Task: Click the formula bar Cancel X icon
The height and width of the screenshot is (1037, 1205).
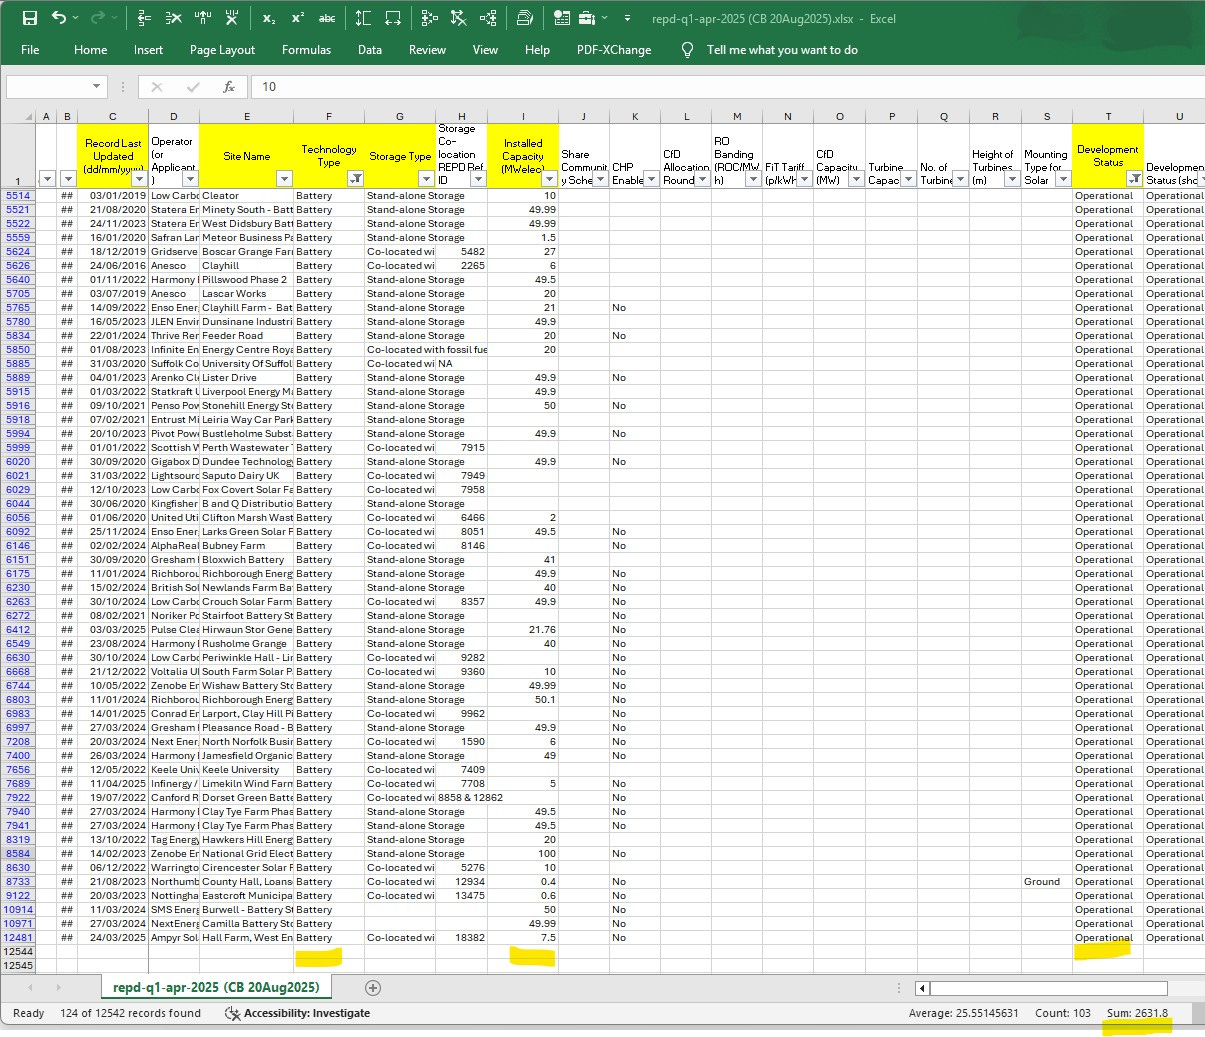Action: click(157, 87)
